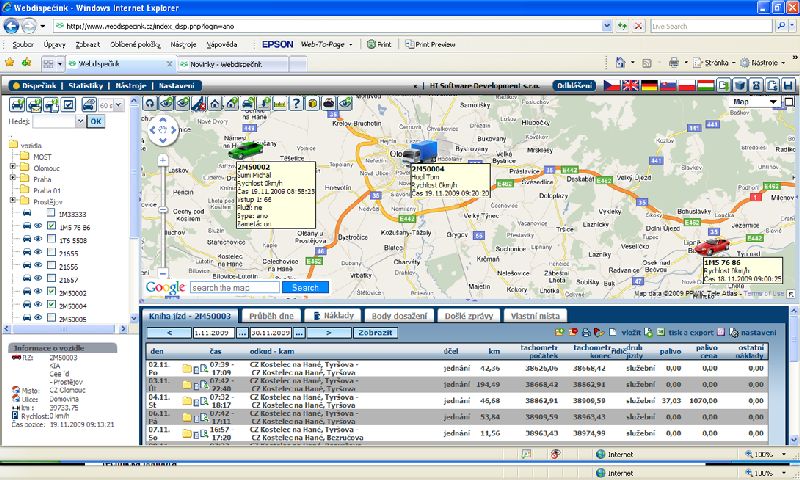The image size is (800, 480).
Task: Collapse the Prostějov folder
Action: pos(13,200)
